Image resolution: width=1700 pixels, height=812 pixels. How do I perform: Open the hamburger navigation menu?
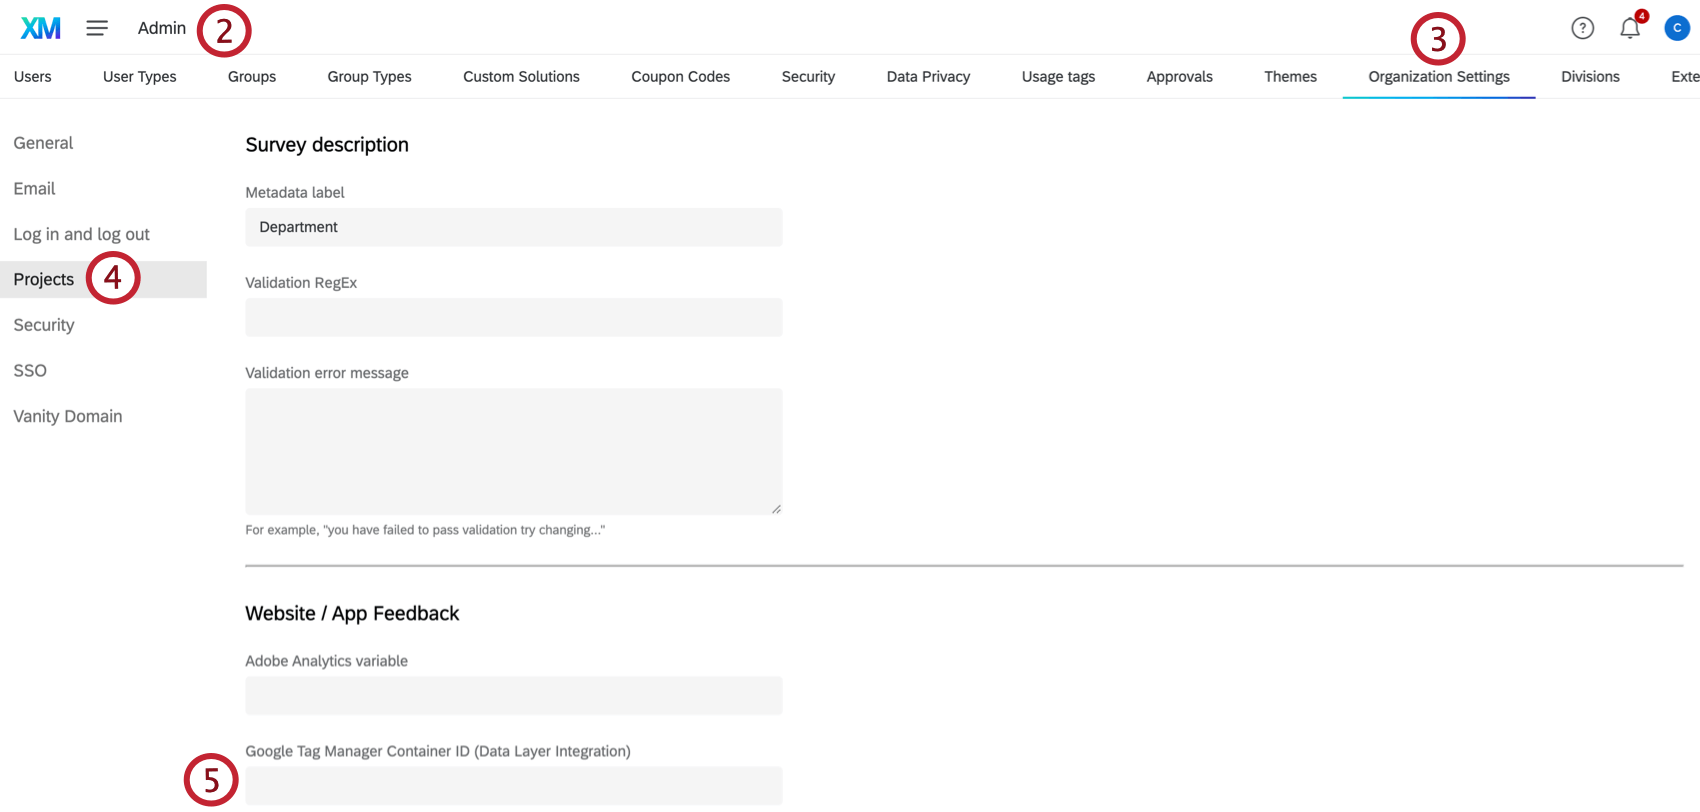pos(97,28)
